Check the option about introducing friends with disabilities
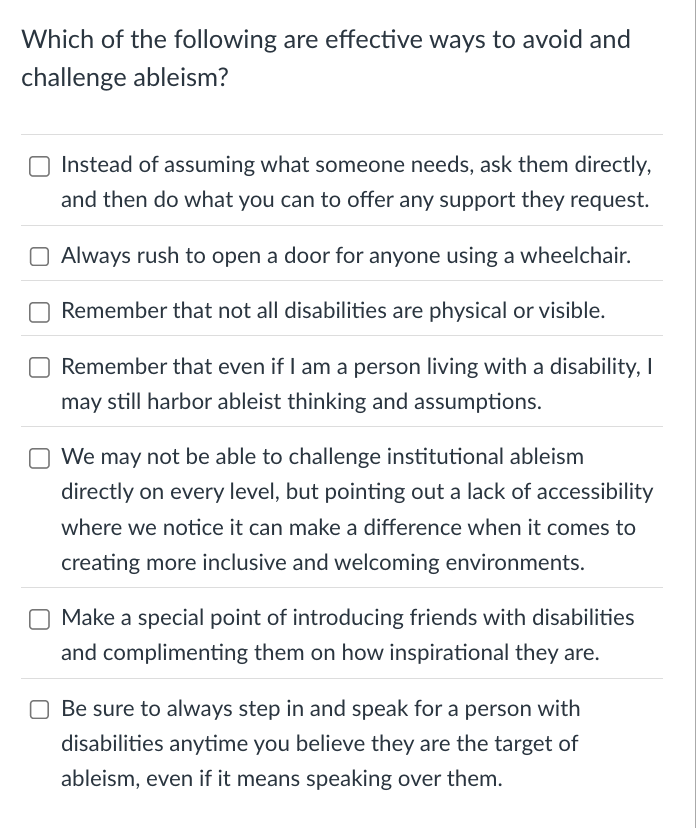The width and height of the screenshot is (700, 828). pyautogui.click(x=40, y=619)
